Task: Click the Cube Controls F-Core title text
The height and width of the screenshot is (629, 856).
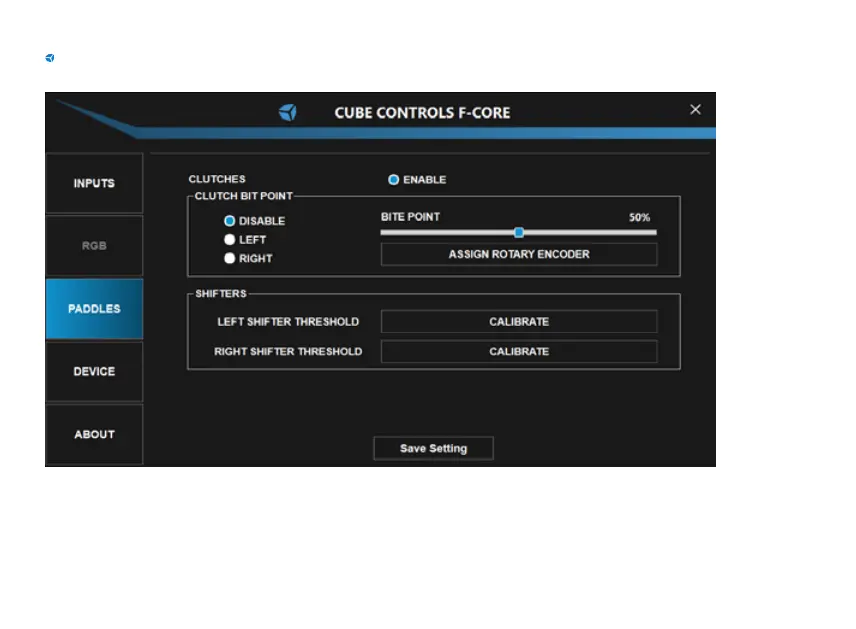Action: point(423,112)
